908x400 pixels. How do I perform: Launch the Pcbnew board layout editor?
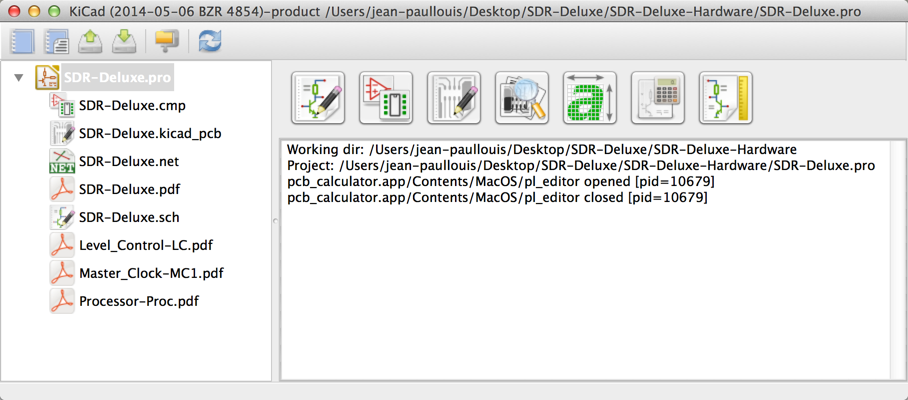(x=454, y=98)
